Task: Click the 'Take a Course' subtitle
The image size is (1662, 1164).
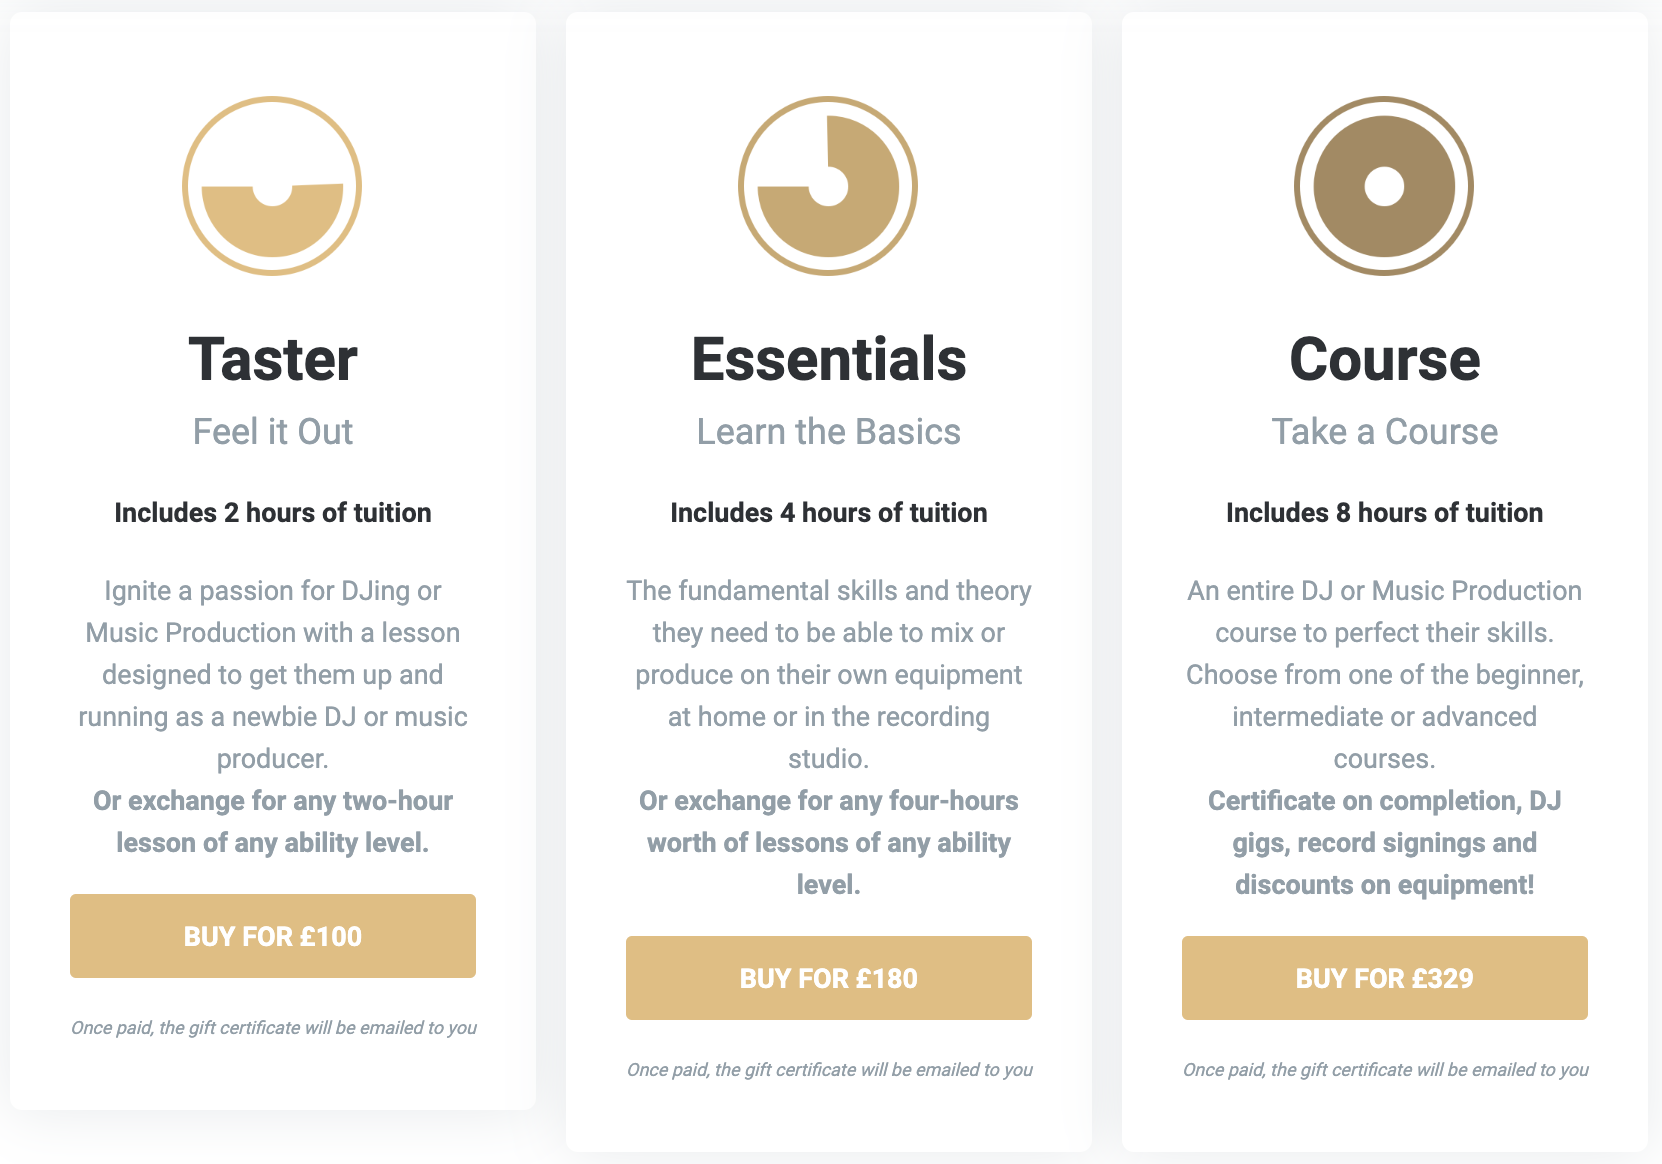Action: pyautogui.click(x=1385, y=432)
